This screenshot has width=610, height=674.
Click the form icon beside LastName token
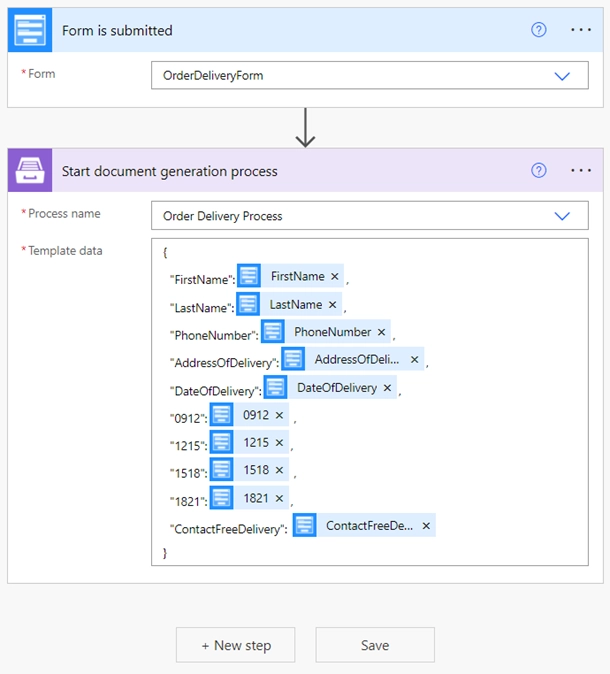coord(248,304)
